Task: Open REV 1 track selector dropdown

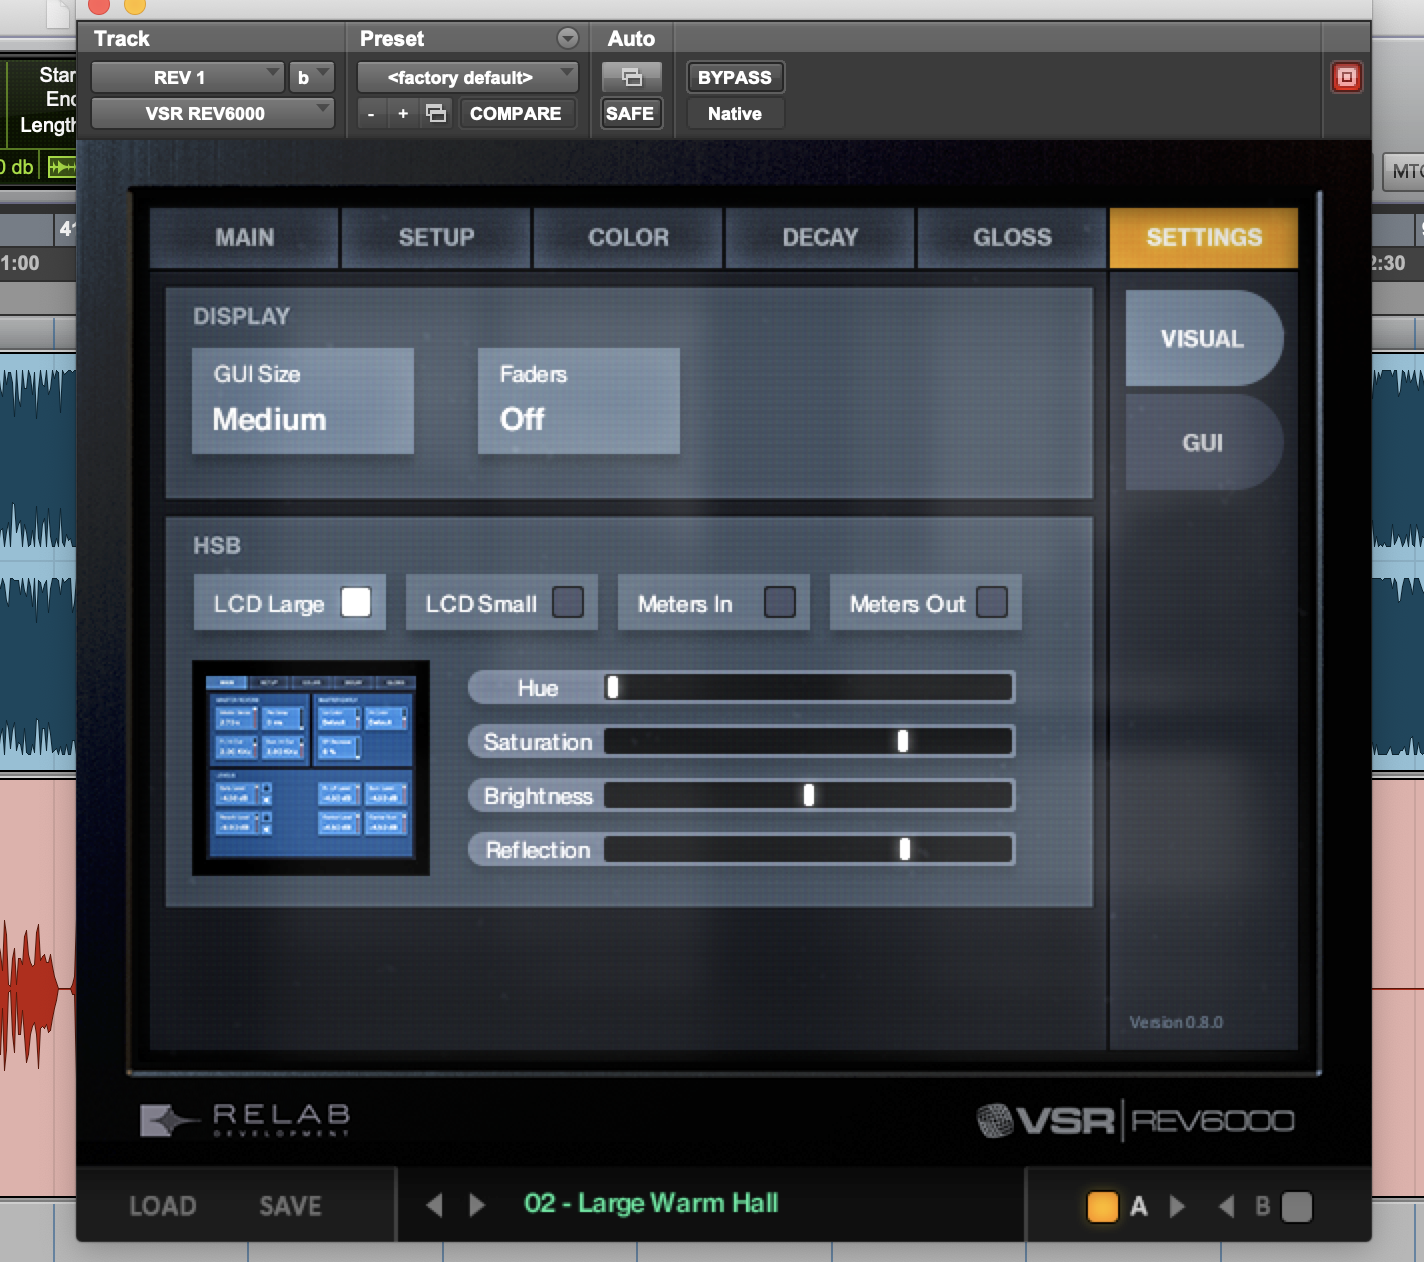Action: [x=188, y=77]
